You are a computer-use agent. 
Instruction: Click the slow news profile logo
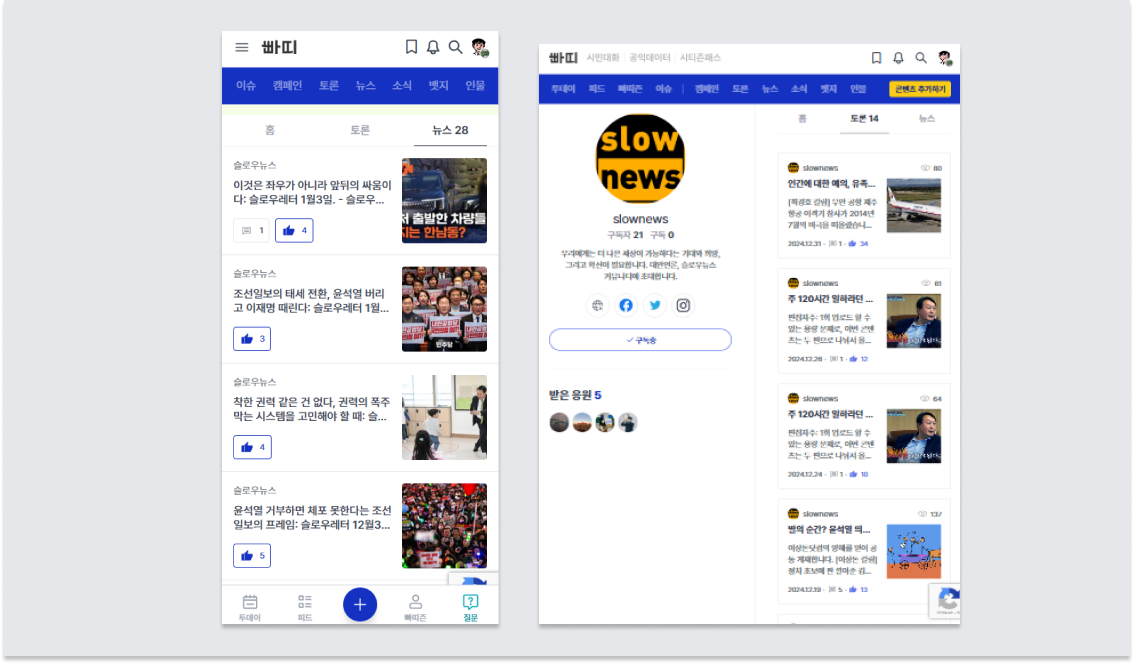coord(640,159)
